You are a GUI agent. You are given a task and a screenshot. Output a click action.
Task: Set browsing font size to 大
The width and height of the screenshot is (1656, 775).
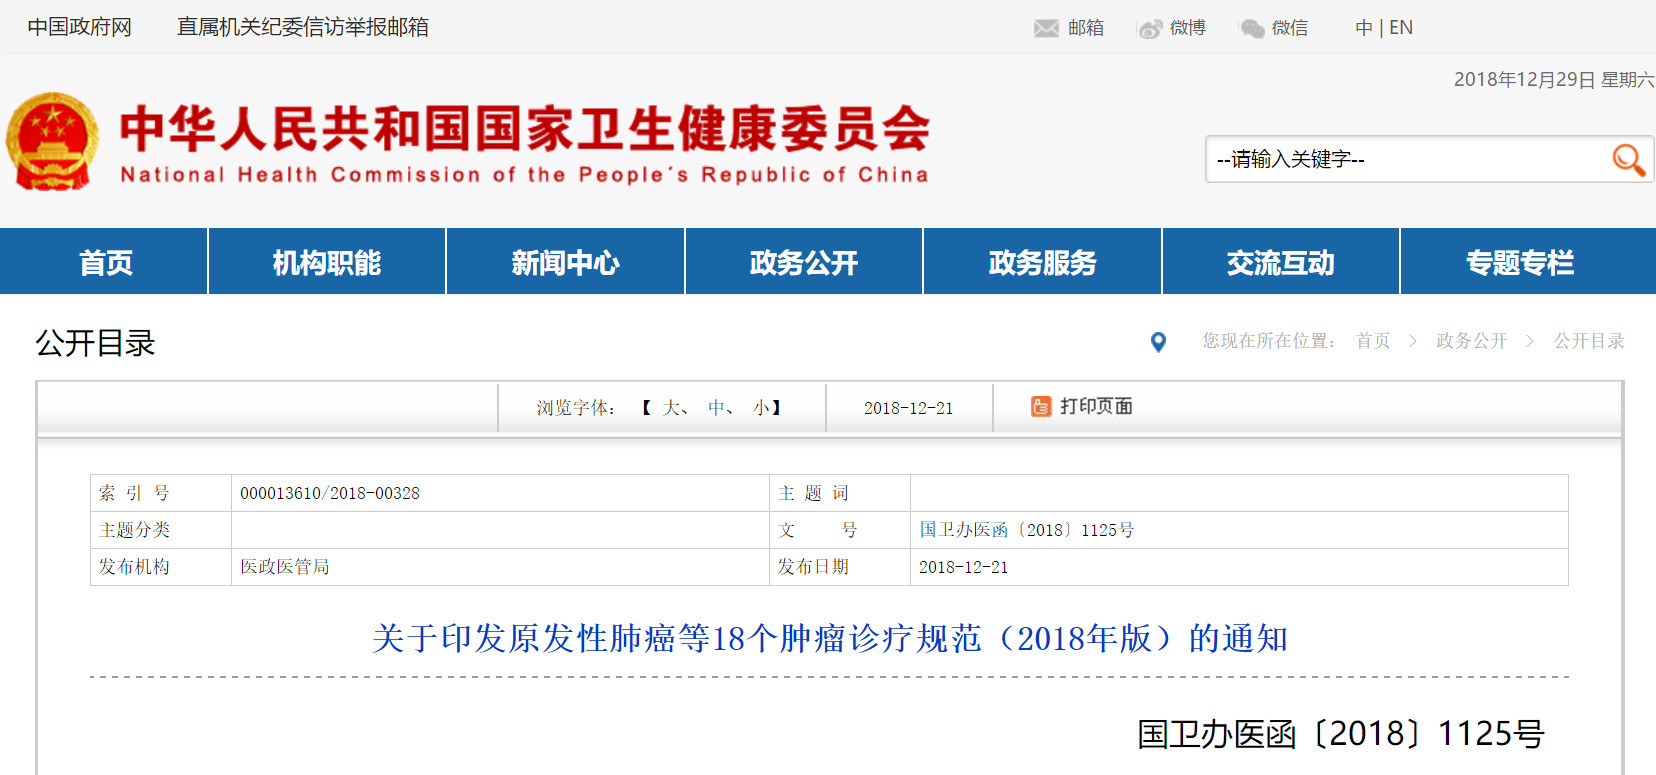[x=671, y=408]
